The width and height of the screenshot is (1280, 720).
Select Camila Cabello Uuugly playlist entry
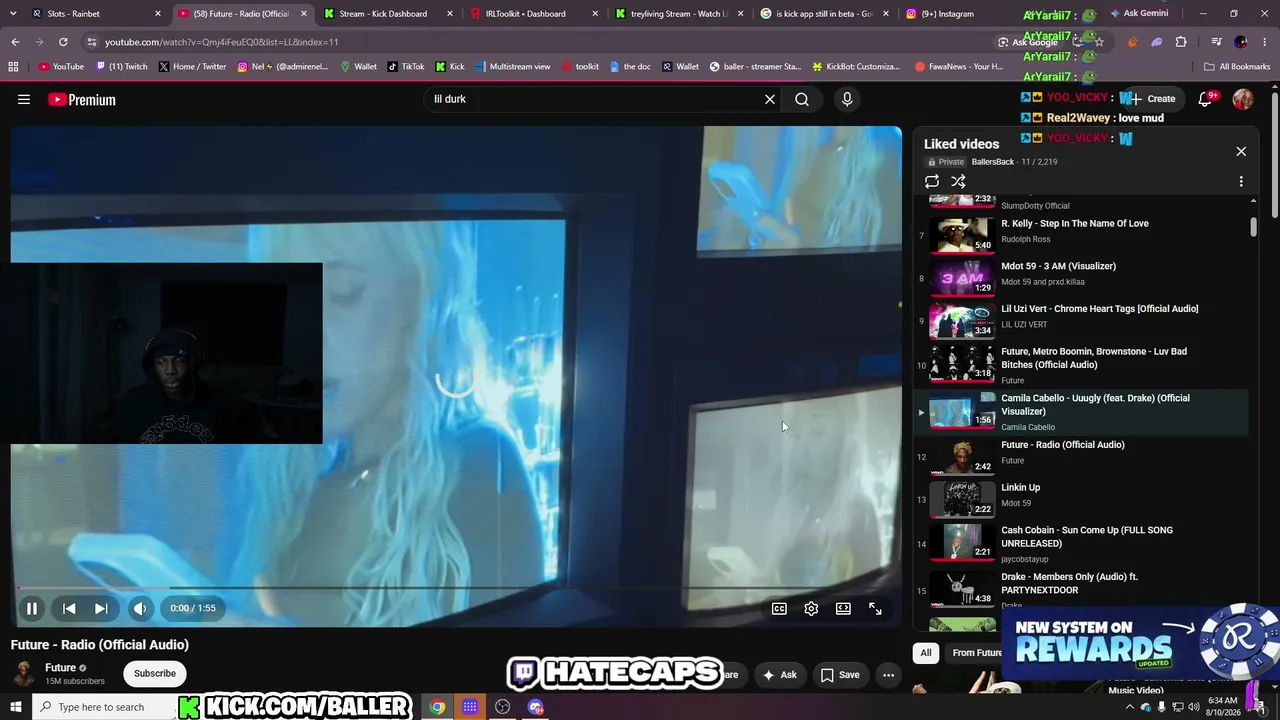coord(1082,412)
